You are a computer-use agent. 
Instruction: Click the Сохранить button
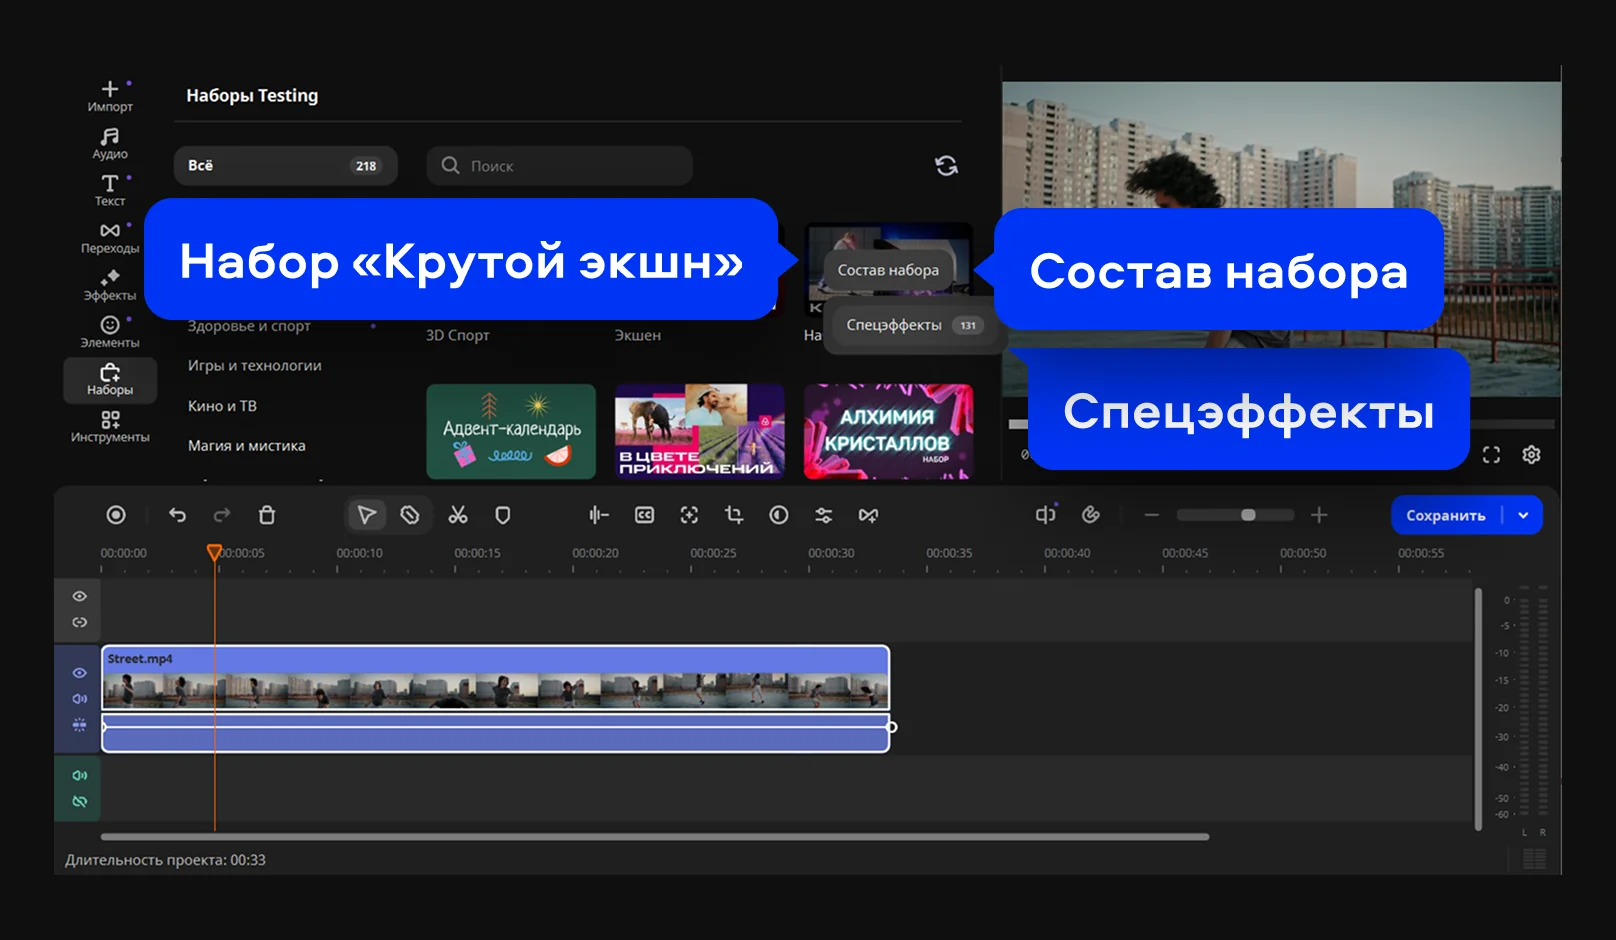[x=1446, y=515]
